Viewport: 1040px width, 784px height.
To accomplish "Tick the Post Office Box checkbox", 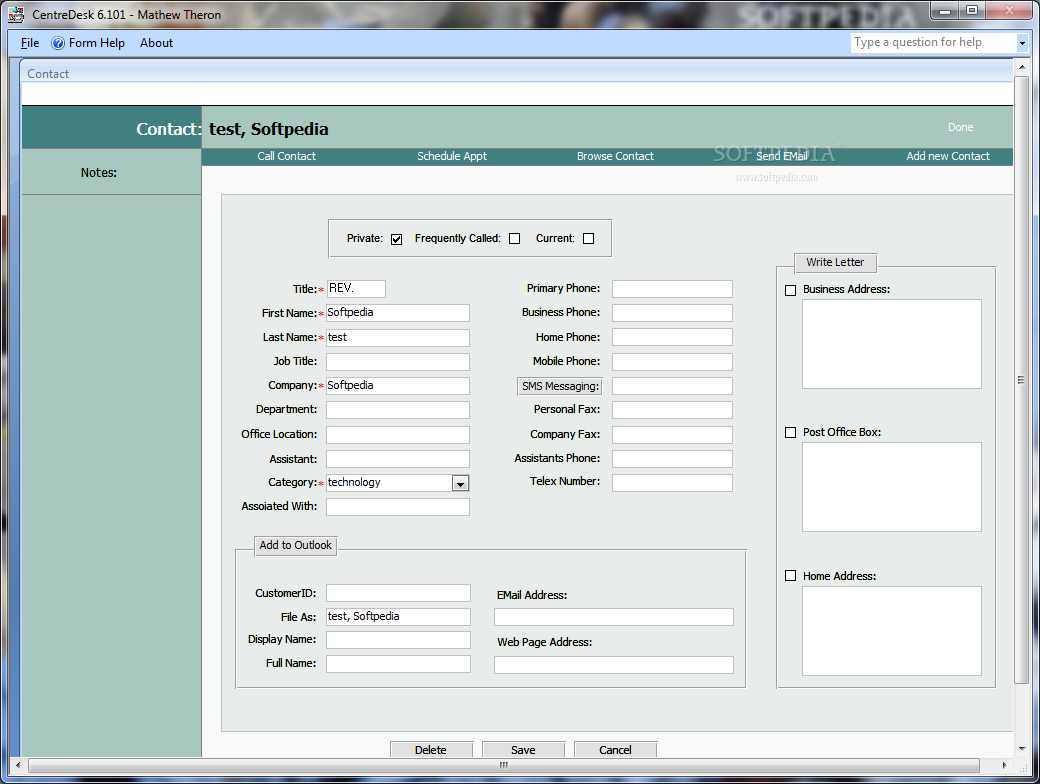I will (x=791, y=432).
